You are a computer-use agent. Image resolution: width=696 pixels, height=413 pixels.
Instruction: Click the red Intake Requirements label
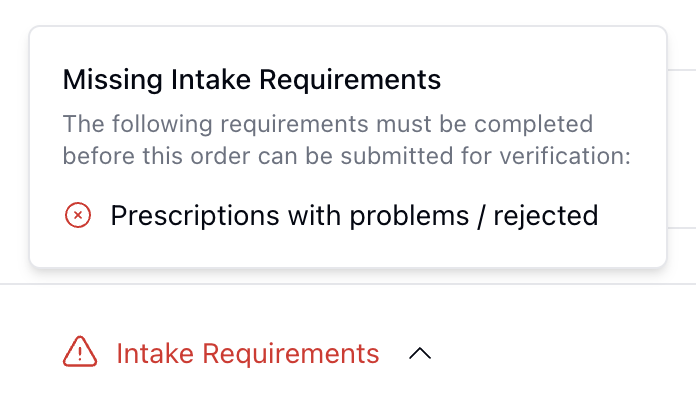(248, 353)
